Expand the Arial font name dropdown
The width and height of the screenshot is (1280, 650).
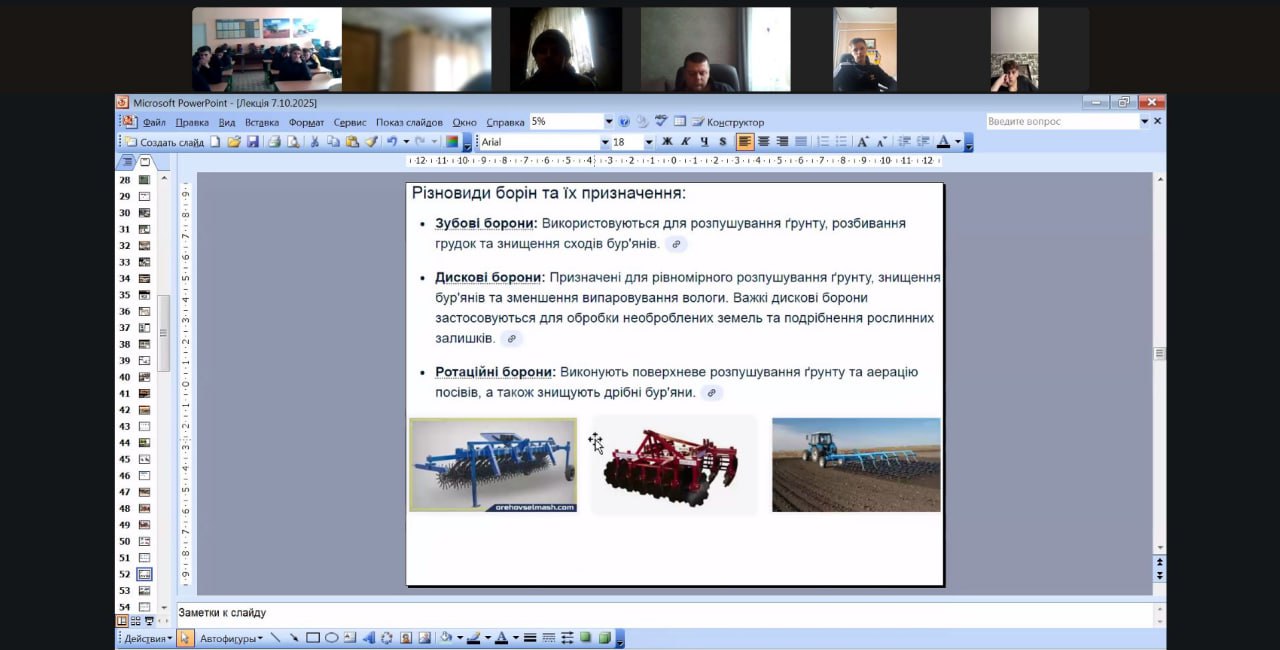pyautogui.click(x=605, y=142)
